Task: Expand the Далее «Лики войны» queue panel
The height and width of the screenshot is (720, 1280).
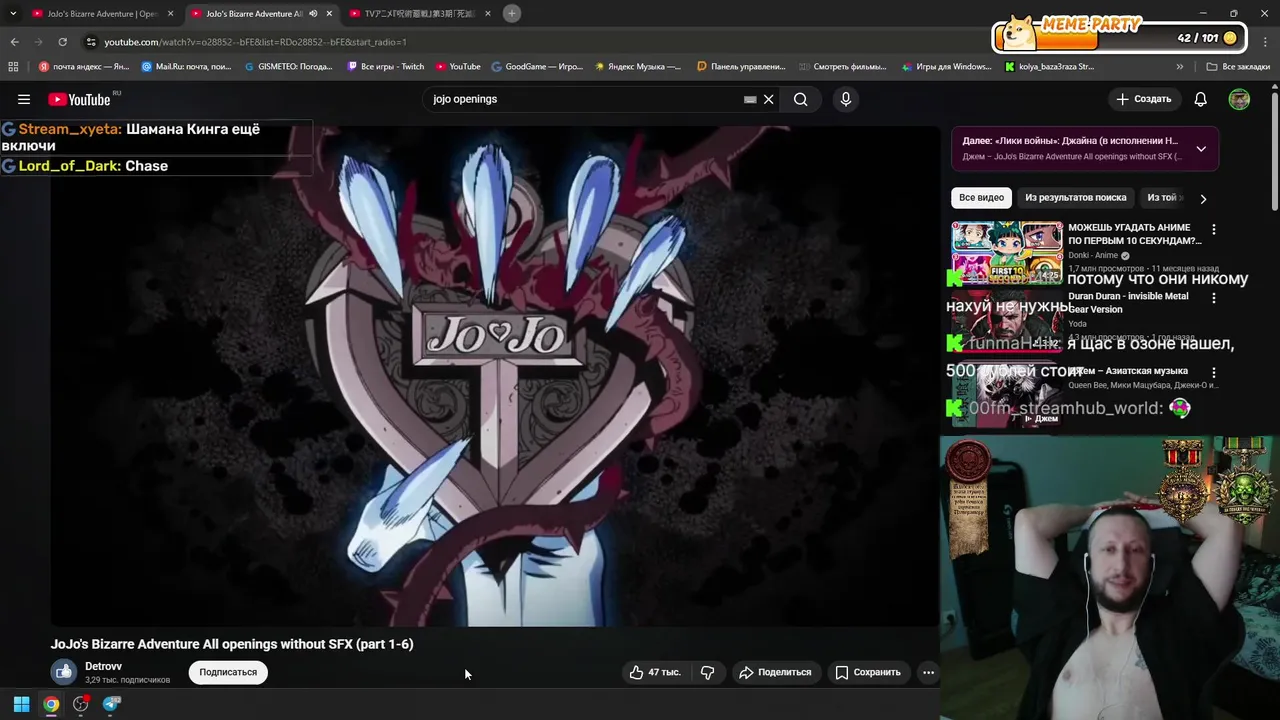Action: point(1201,149)
